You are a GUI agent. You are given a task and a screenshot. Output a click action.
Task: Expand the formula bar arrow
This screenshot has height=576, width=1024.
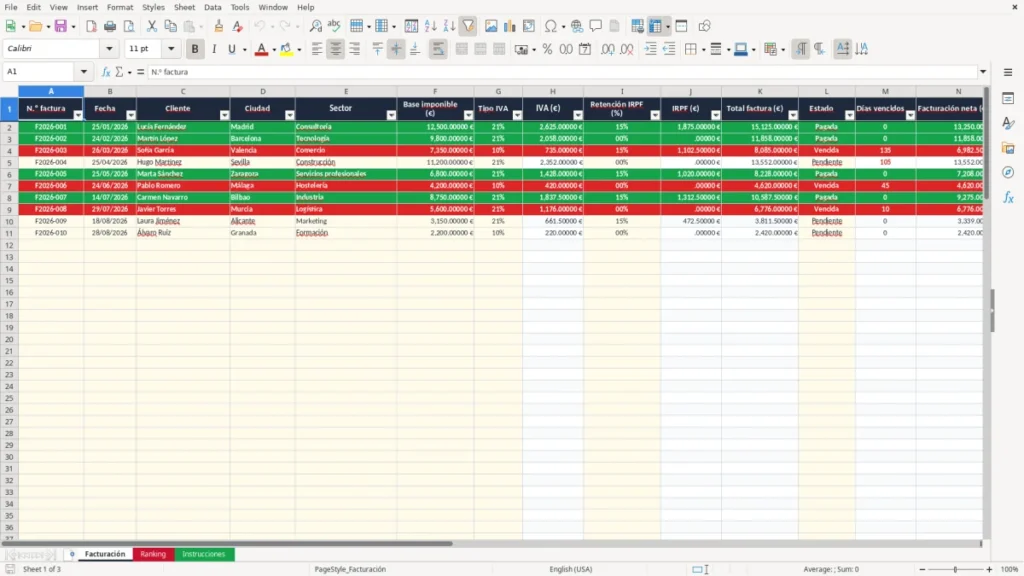(x=983, y=72)
